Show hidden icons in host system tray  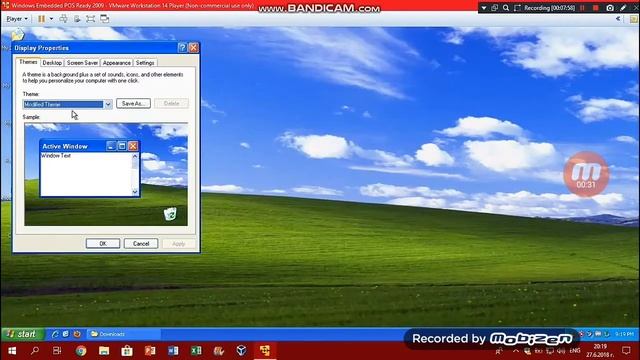pyautogui.click(x=516, y=351)
